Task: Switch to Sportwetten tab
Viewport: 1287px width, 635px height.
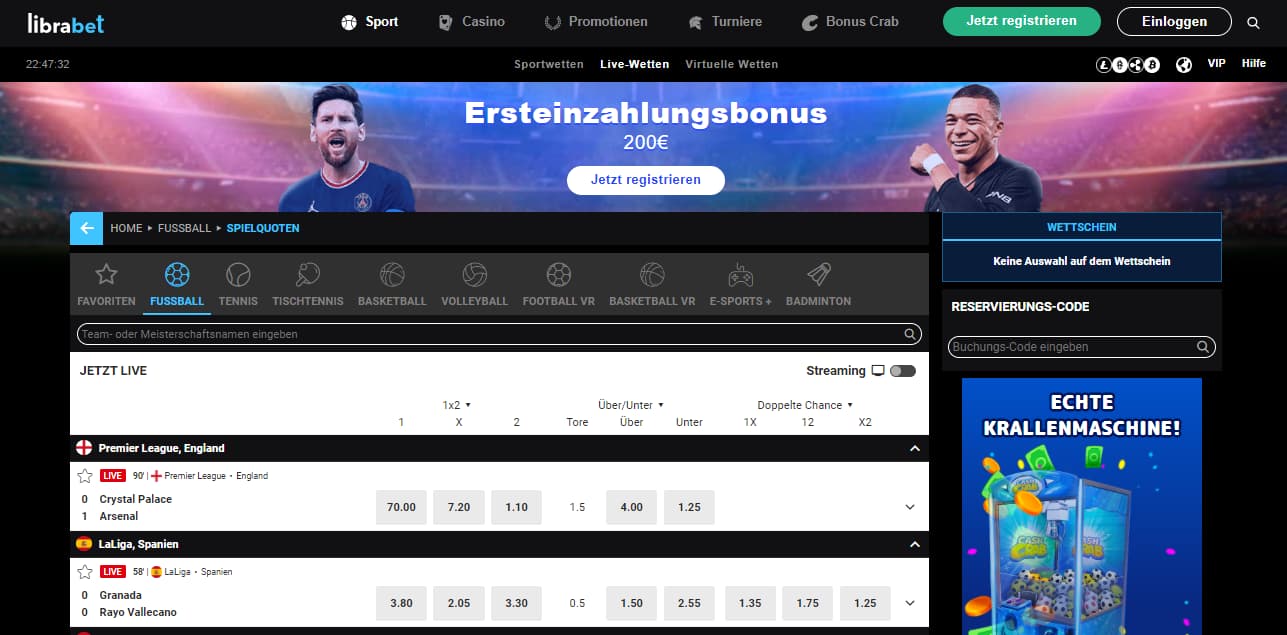Action: coord(549,64)
